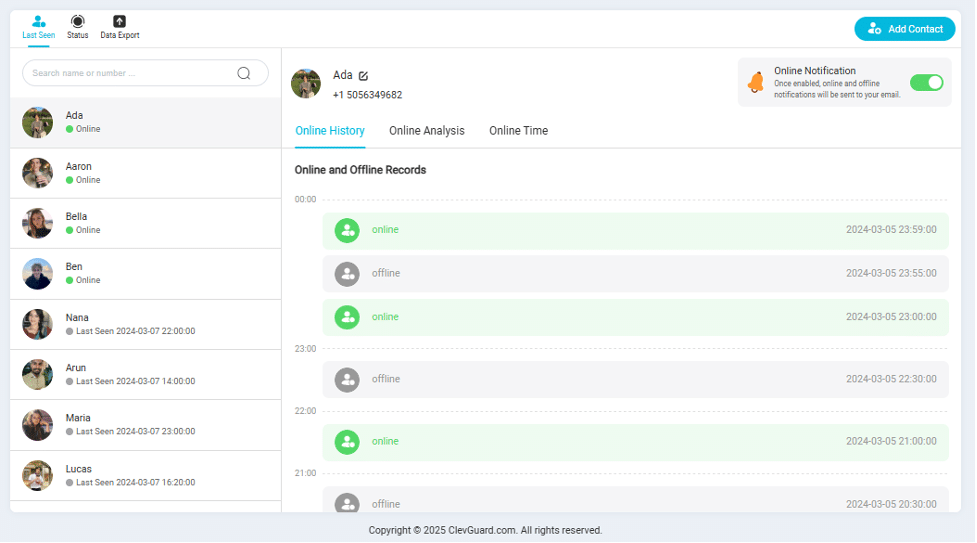Image resolution: width=977 pixels, height=543 pixels.
Task: Click the Add Contact button
Action: pyautogui.click(x=904, y=29)
